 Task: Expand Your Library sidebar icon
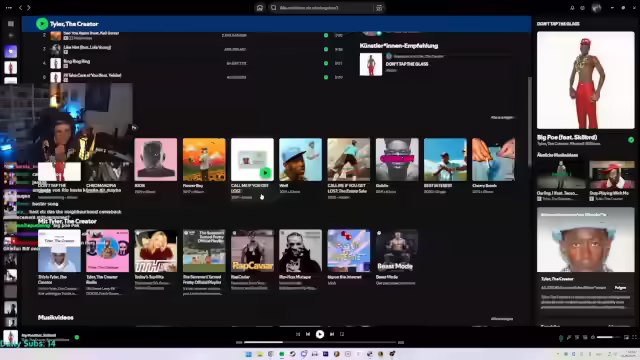[x=11, y=24]
